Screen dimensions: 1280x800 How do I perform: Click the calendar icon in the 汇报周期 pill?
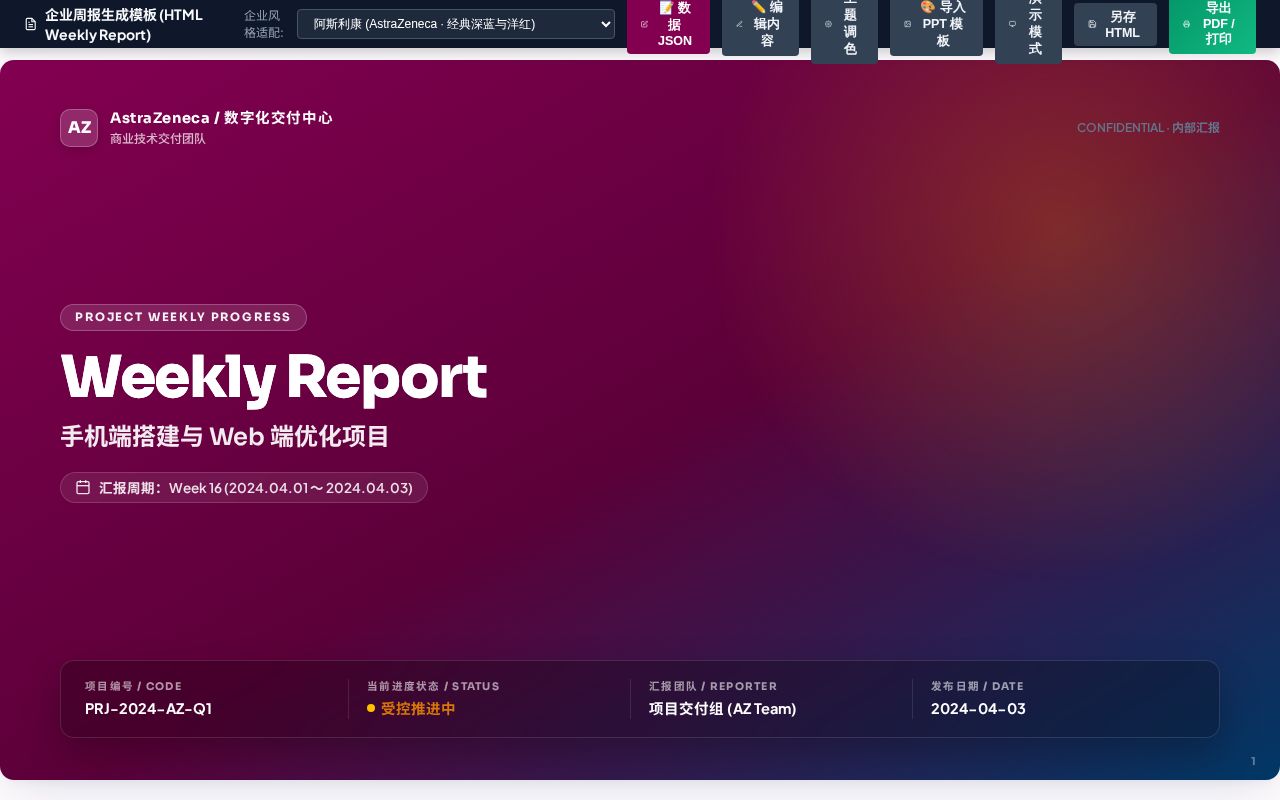tap(83, 487)
